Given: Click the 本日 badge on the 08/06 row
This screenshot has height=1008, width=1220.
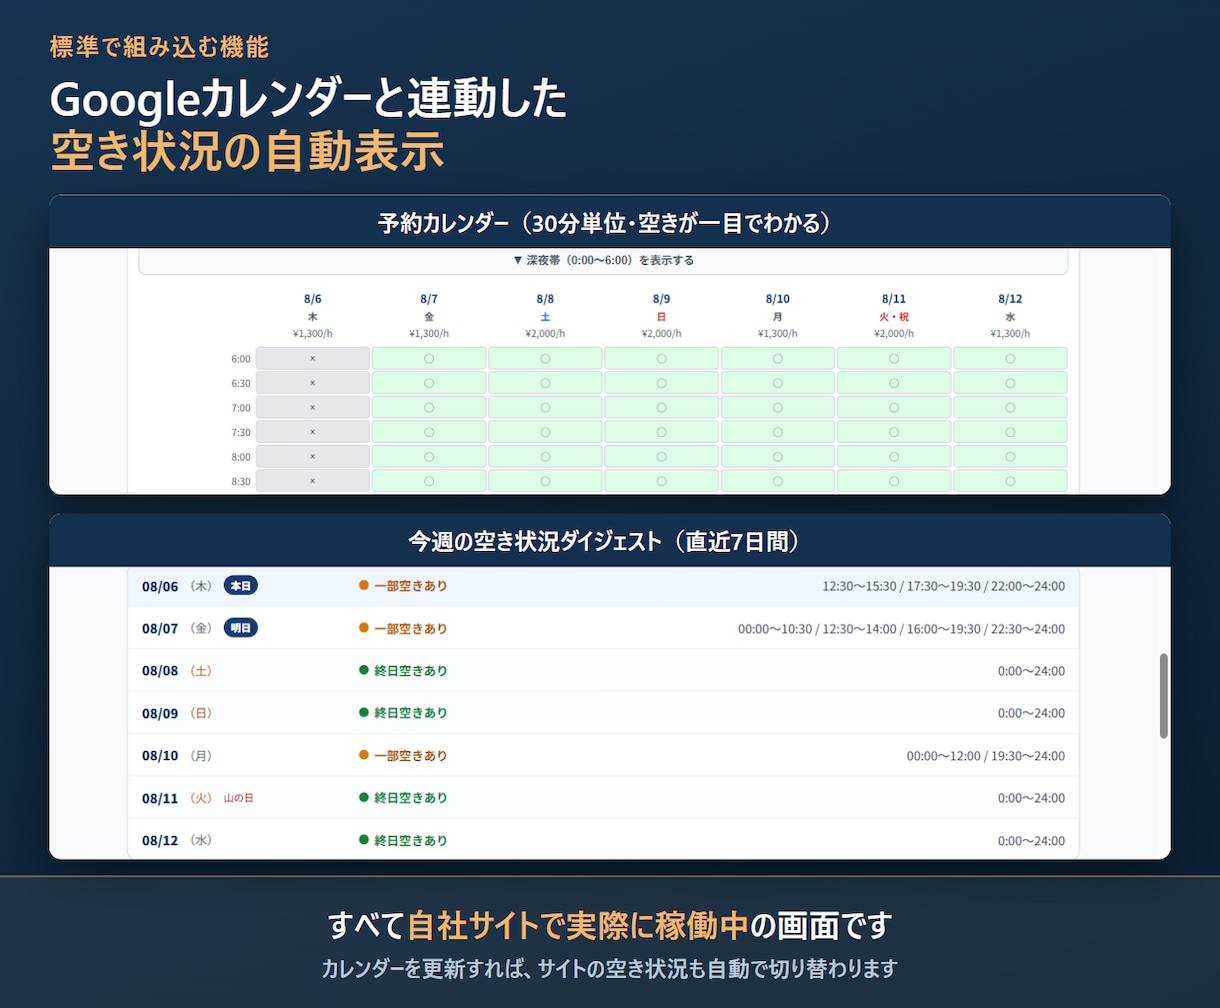Looking at the screenshot, I should pos(241,586).
